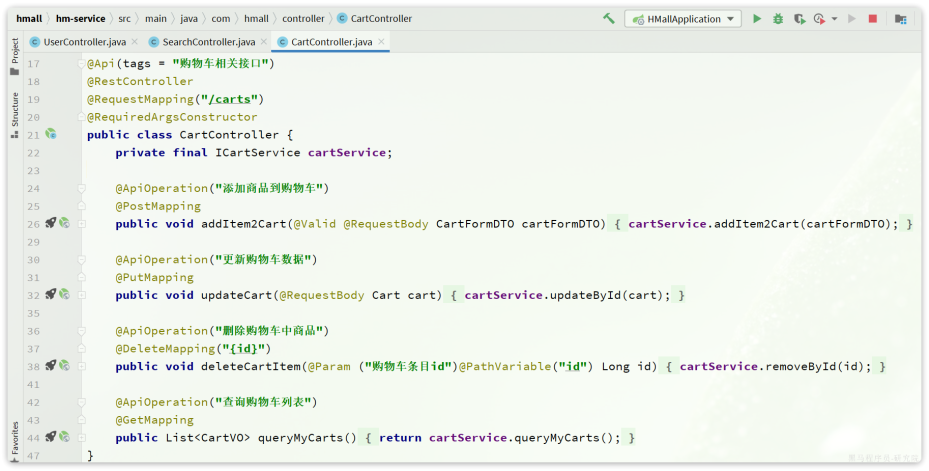Click the Profiler run icon
The width and height of the screenshot is (929, 471).
[x=819, y=18]
